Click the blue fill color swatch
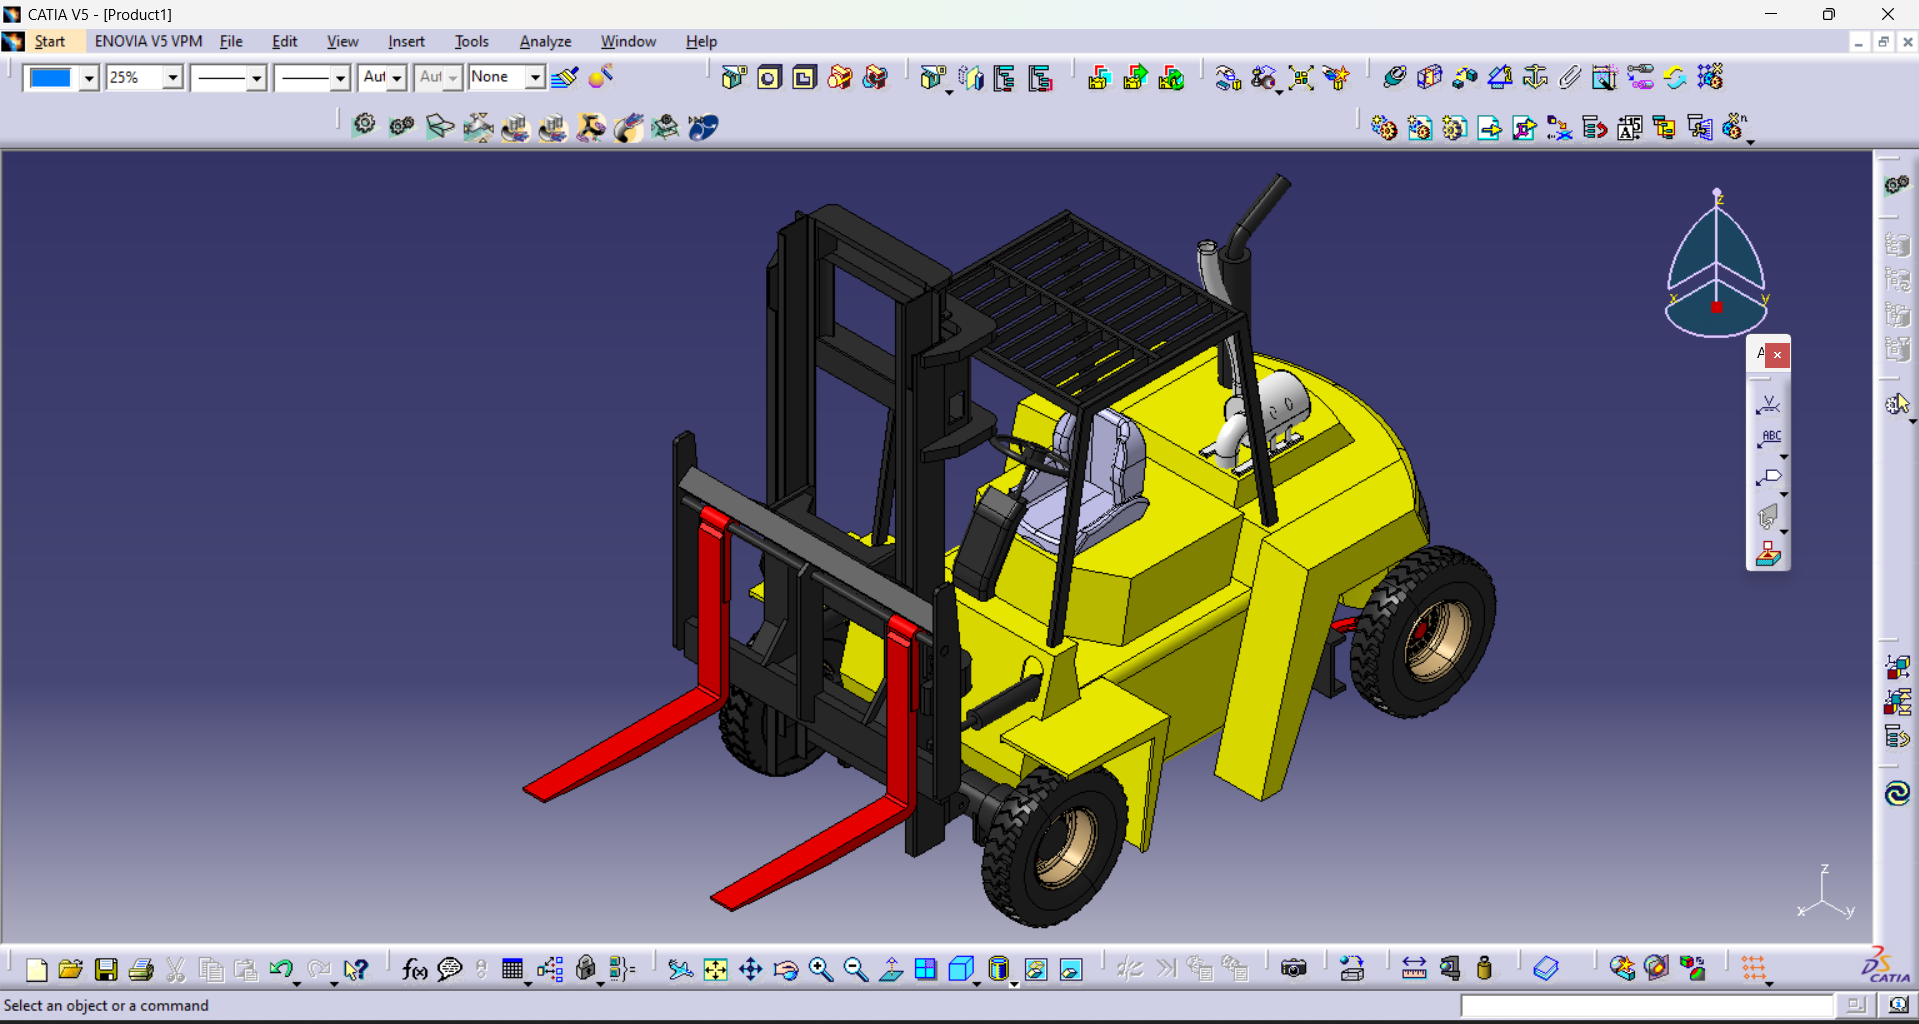Screen dimensions: 1919x1024 tap(50, 78)
